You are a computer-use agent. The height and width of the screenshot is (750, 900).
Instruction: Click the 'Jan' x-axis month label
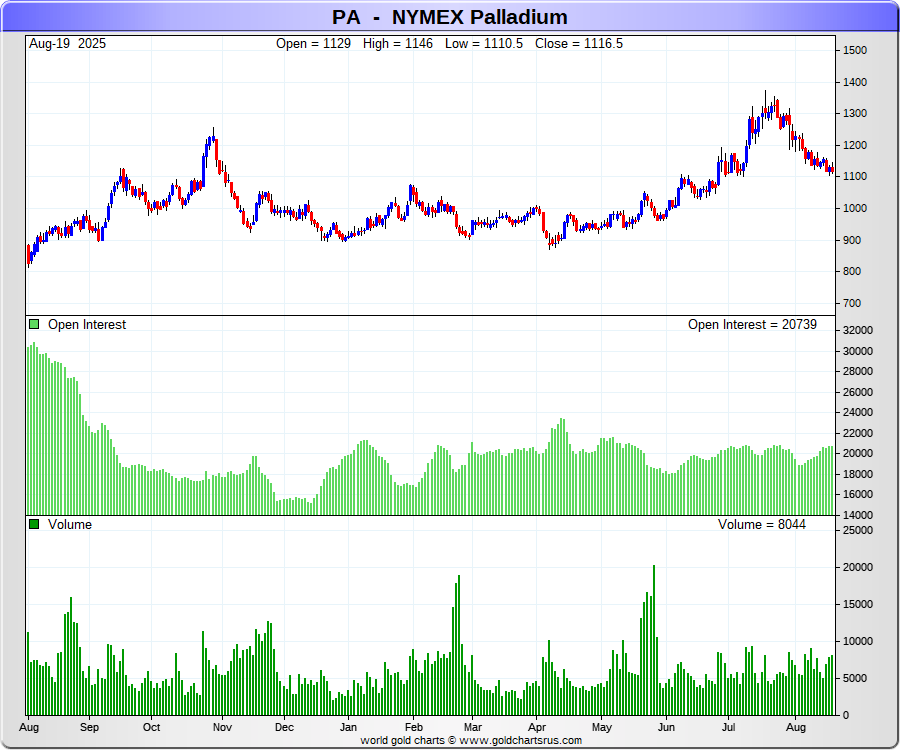pos(348,727)
